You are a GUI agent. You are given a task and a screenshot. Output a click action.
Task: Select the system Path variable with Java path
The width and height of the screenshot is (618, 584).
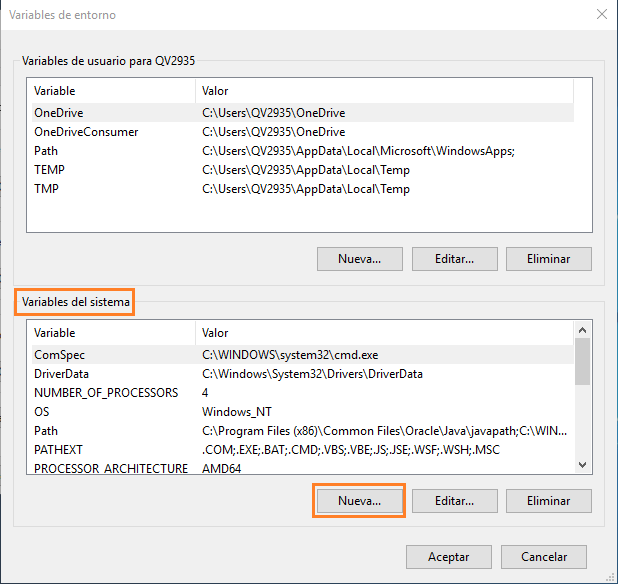click(46, 431)
